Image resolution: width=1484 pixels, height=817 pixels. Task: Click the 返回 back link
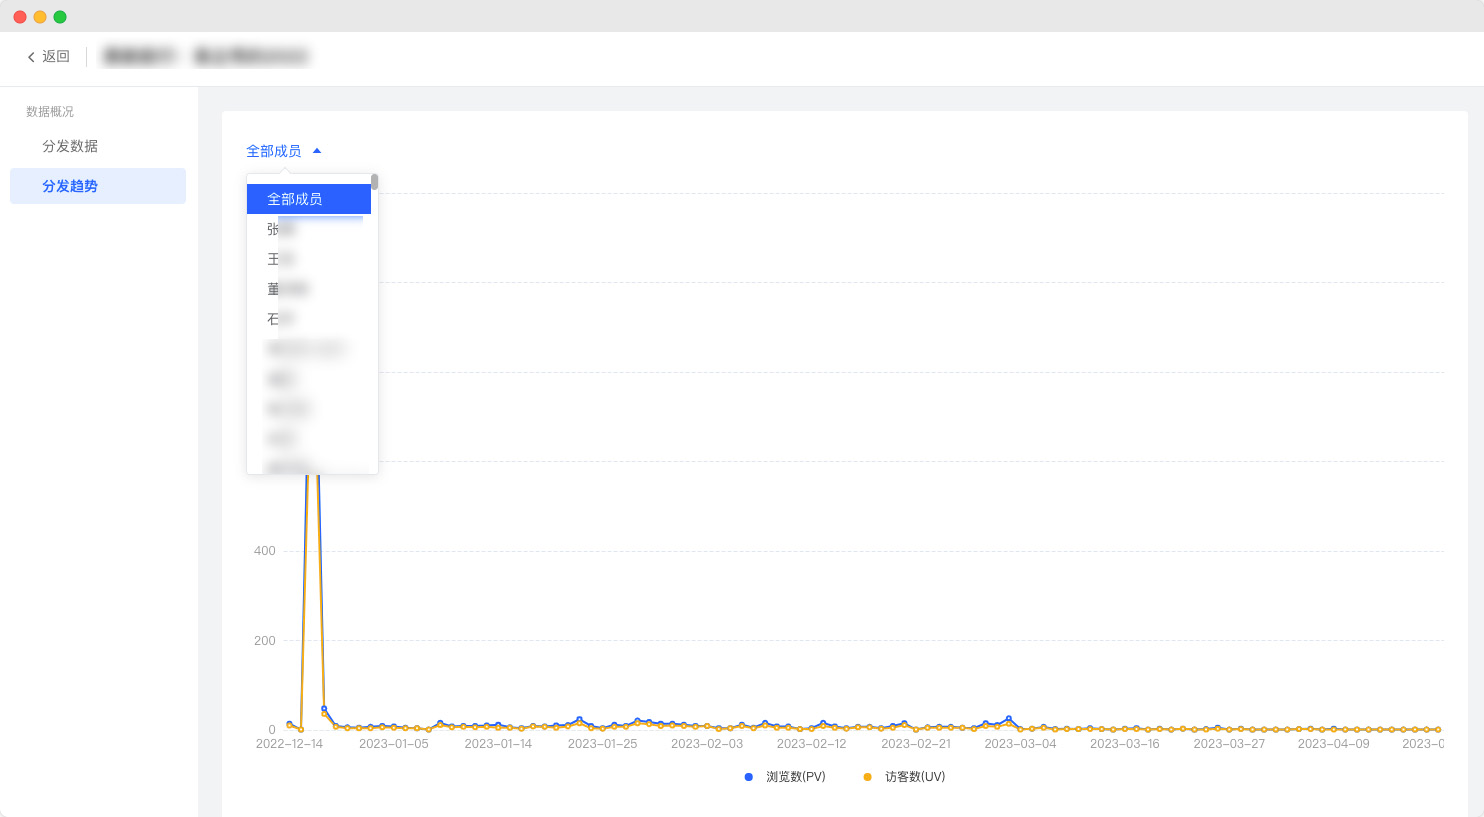55,57
